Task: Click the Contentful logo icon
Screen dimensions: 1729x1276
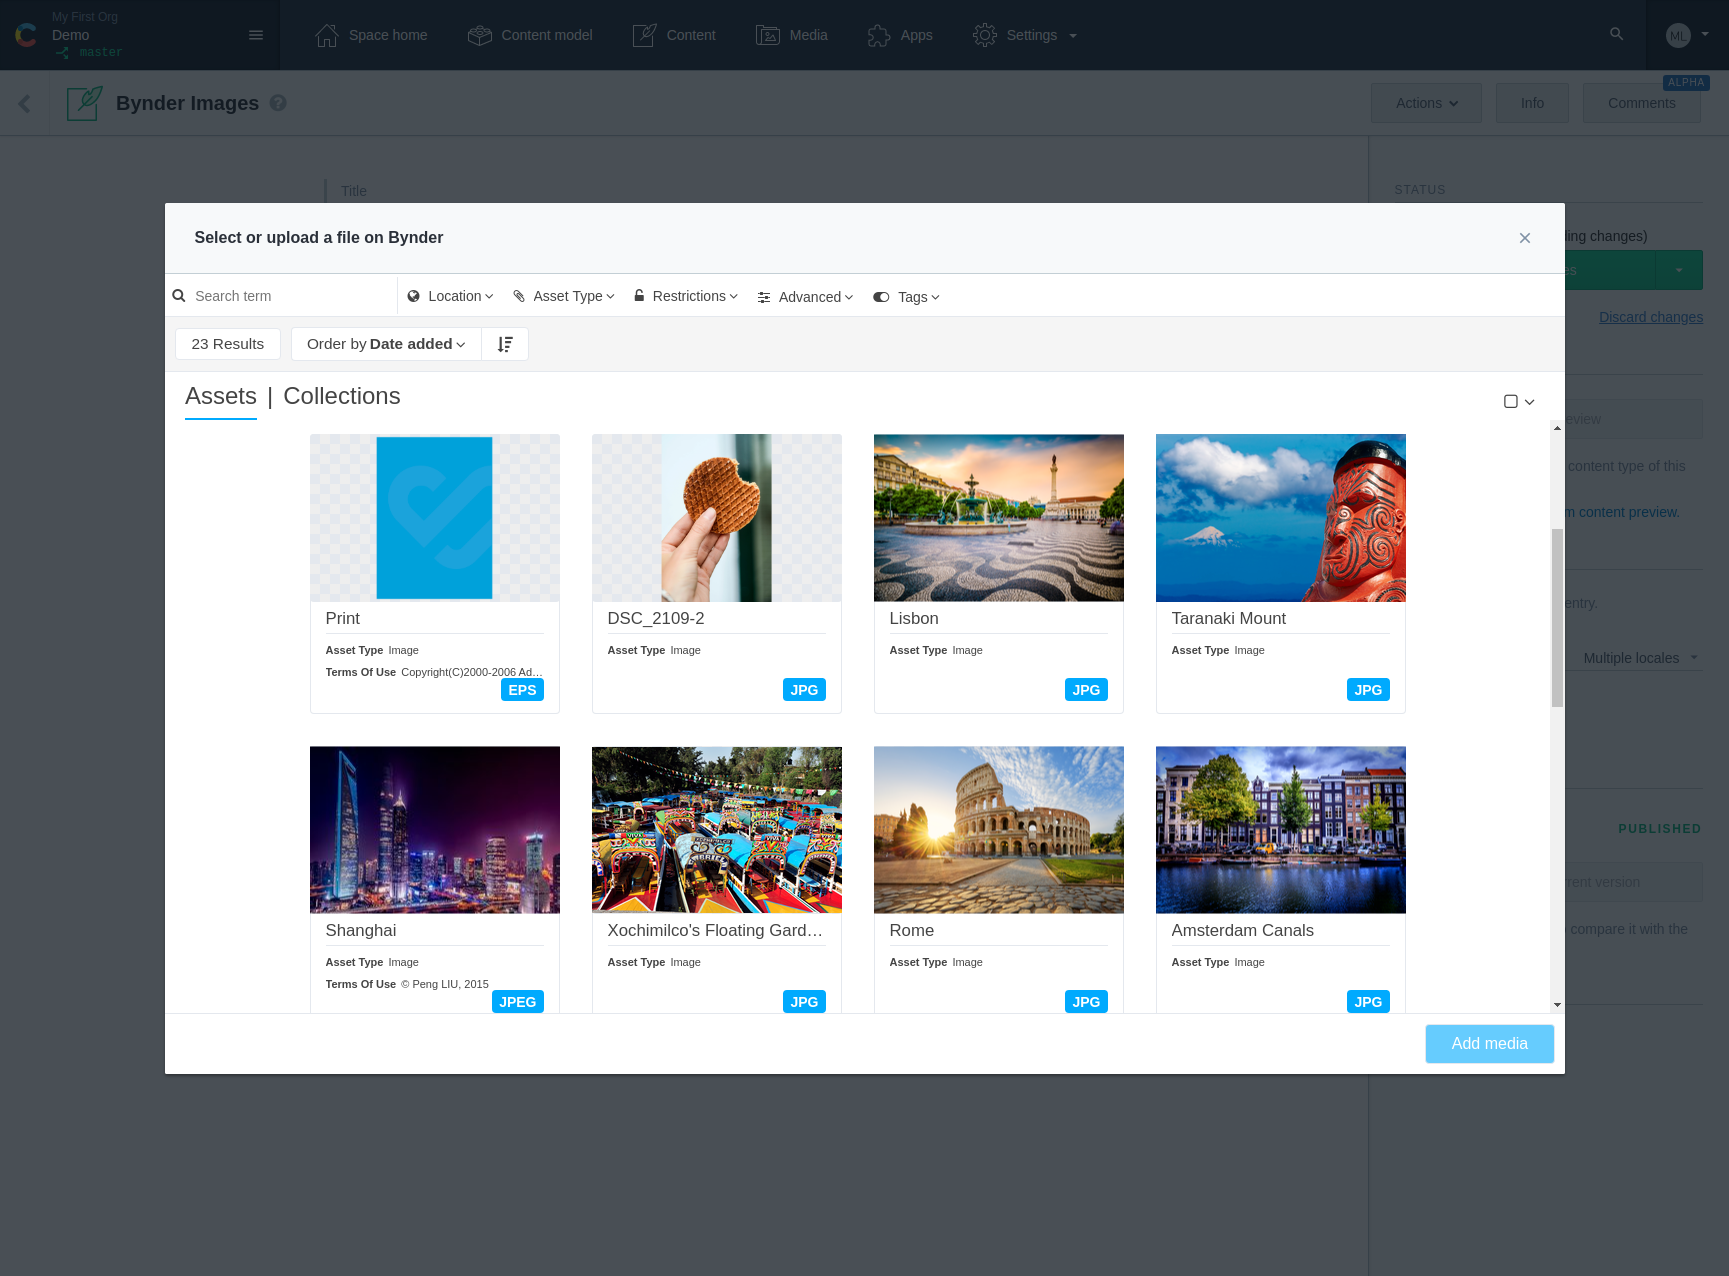Action: coord(26,35)
